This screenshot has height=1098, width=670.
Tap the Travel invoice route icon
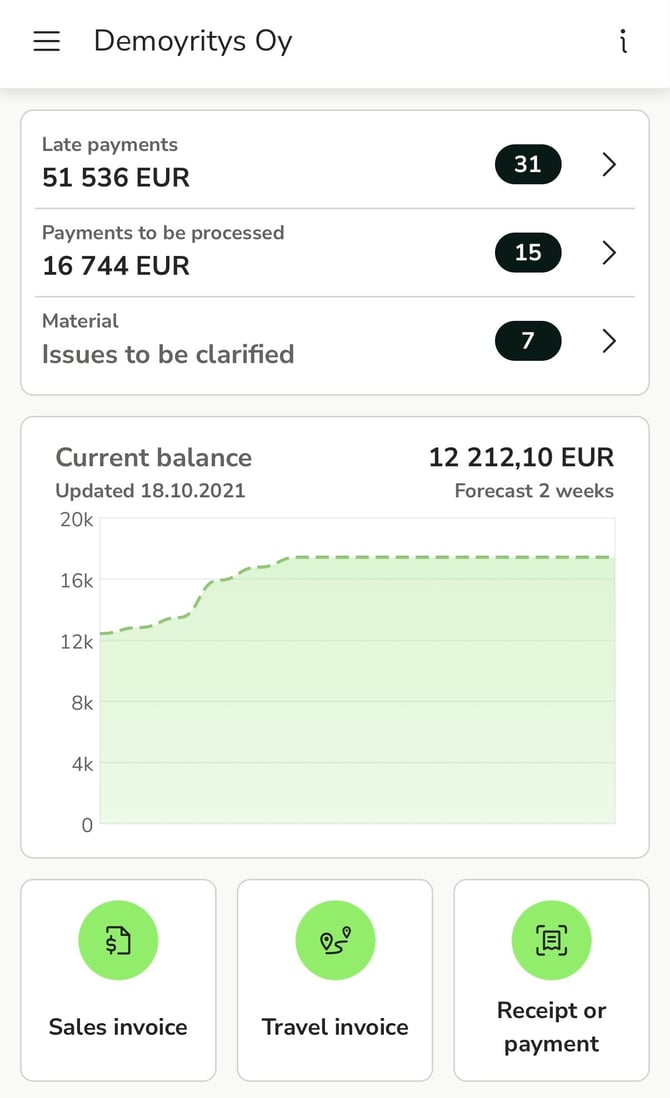pyautogui.click(x=335, y=940)
